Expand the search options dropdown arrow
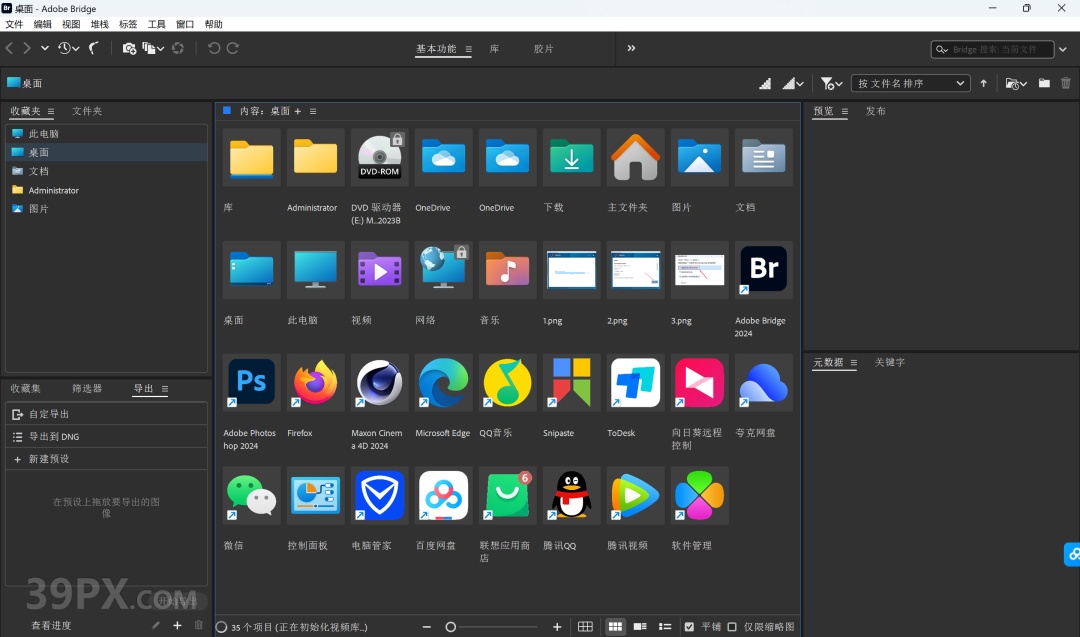 pos(1063,50)
